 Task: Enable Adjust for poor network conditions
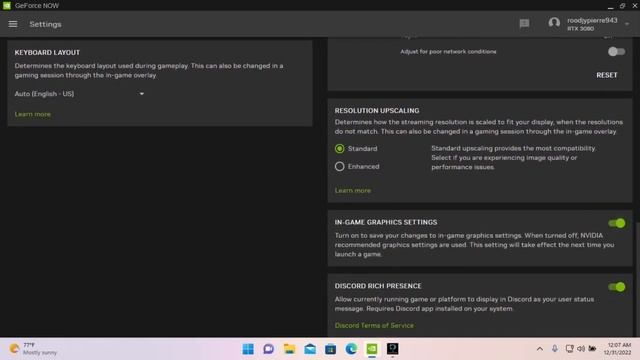[x=616, y=51]
